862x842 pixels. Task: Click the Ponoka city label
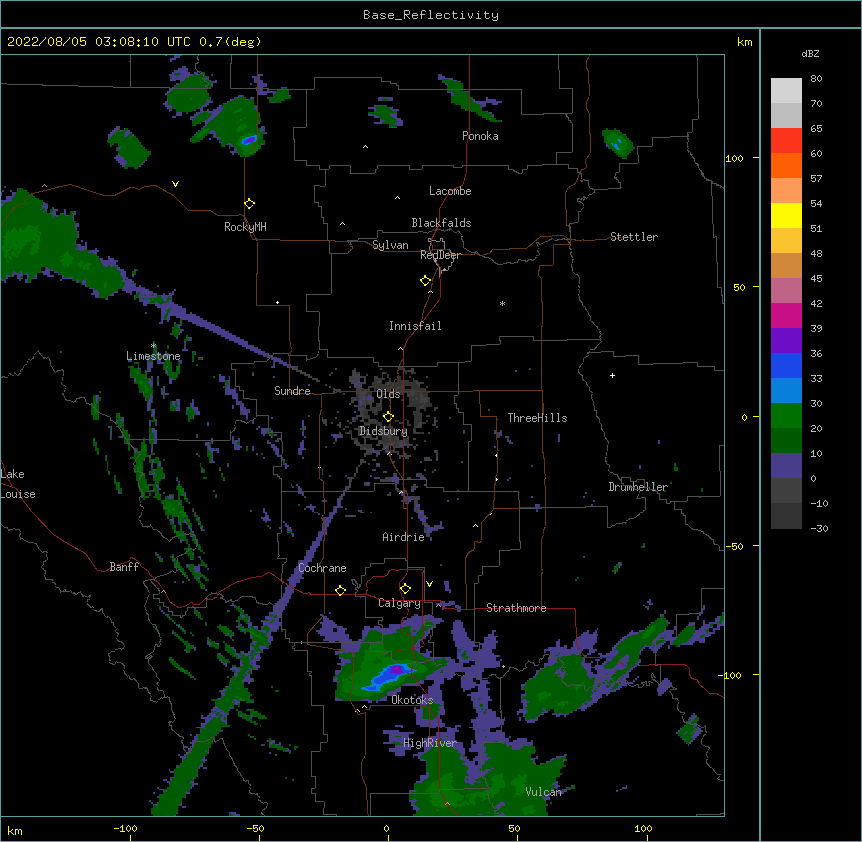480,136
